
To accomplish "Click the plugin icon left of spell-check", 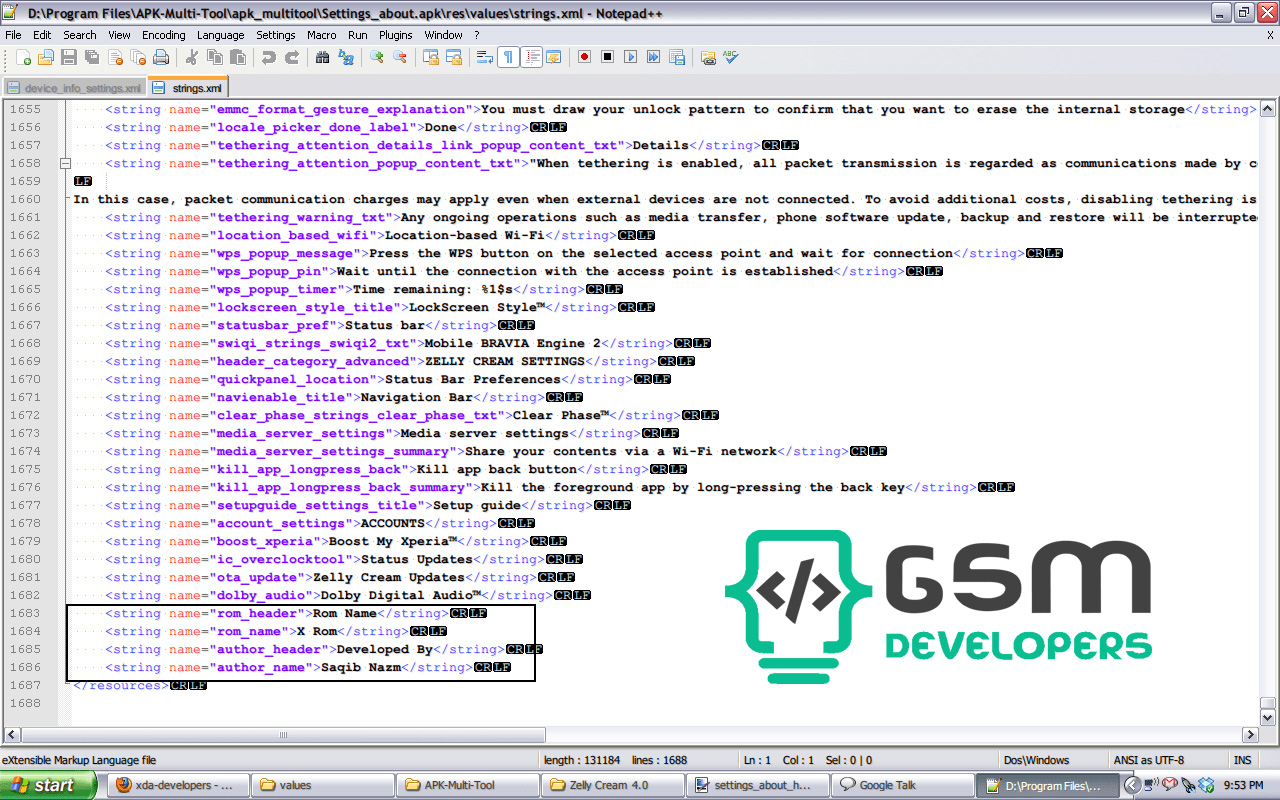I will [x=708, y=57].
